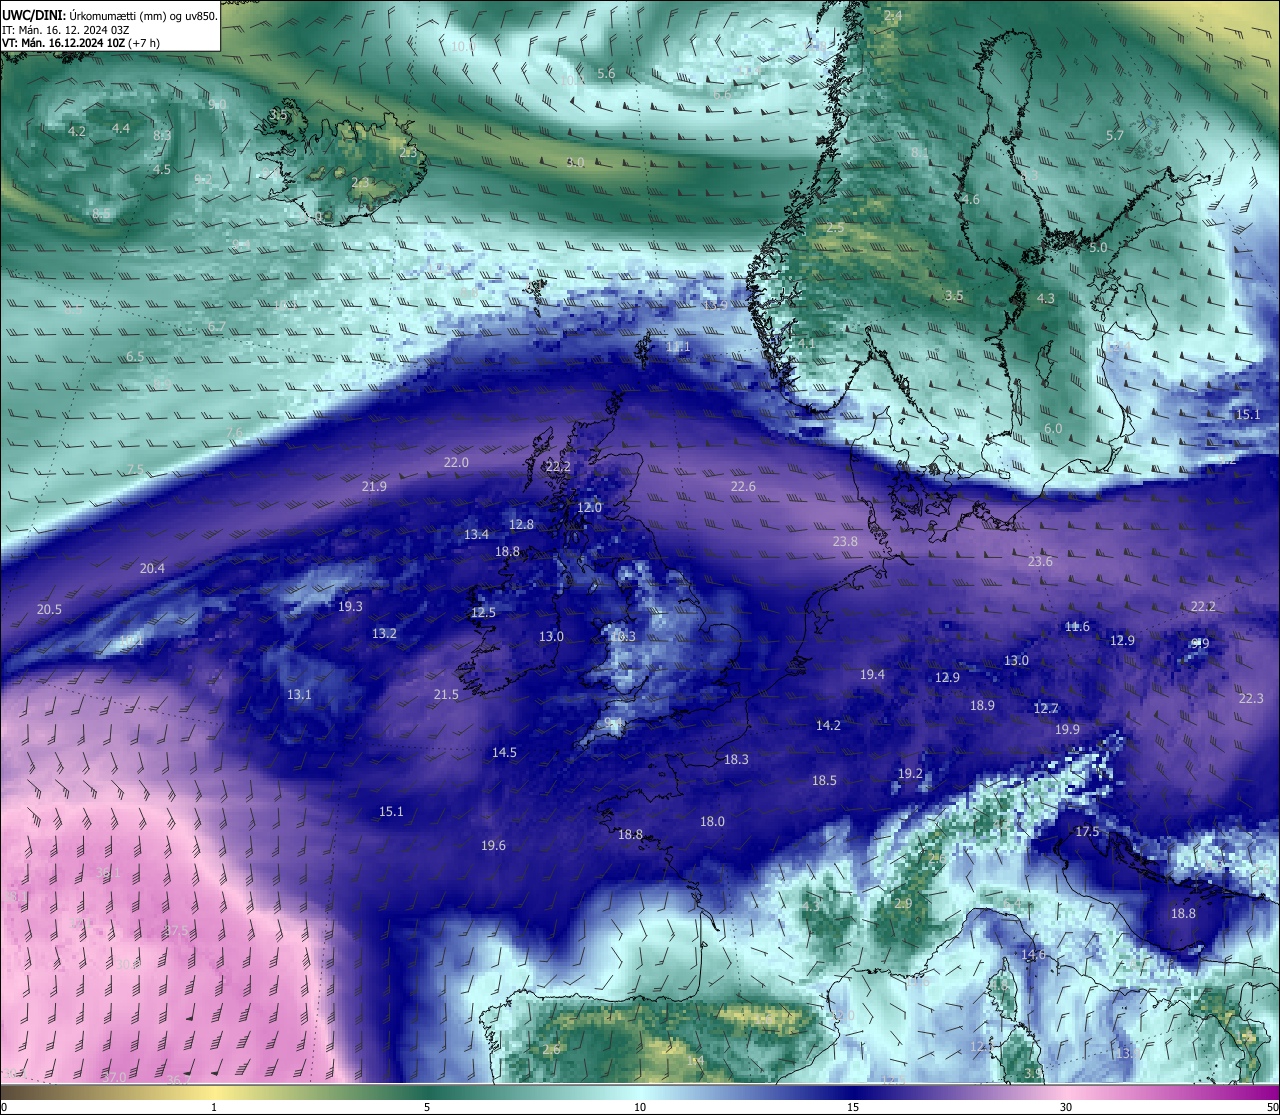The width and height of the screenshot is (1280, 1115).
Task: Click the 5.6 value near the top
Action: click(606, 73)
